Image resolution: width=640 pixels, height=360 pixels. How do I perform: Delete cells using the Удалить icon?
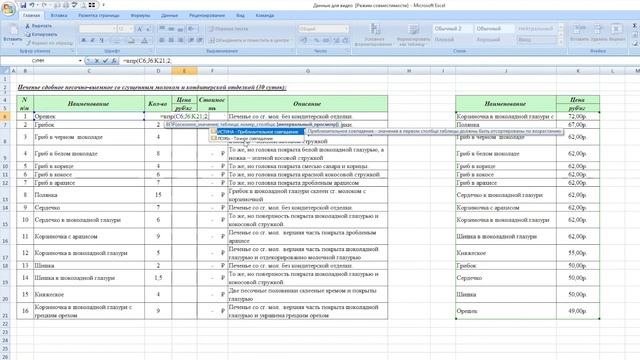click(x=598, y=33)
